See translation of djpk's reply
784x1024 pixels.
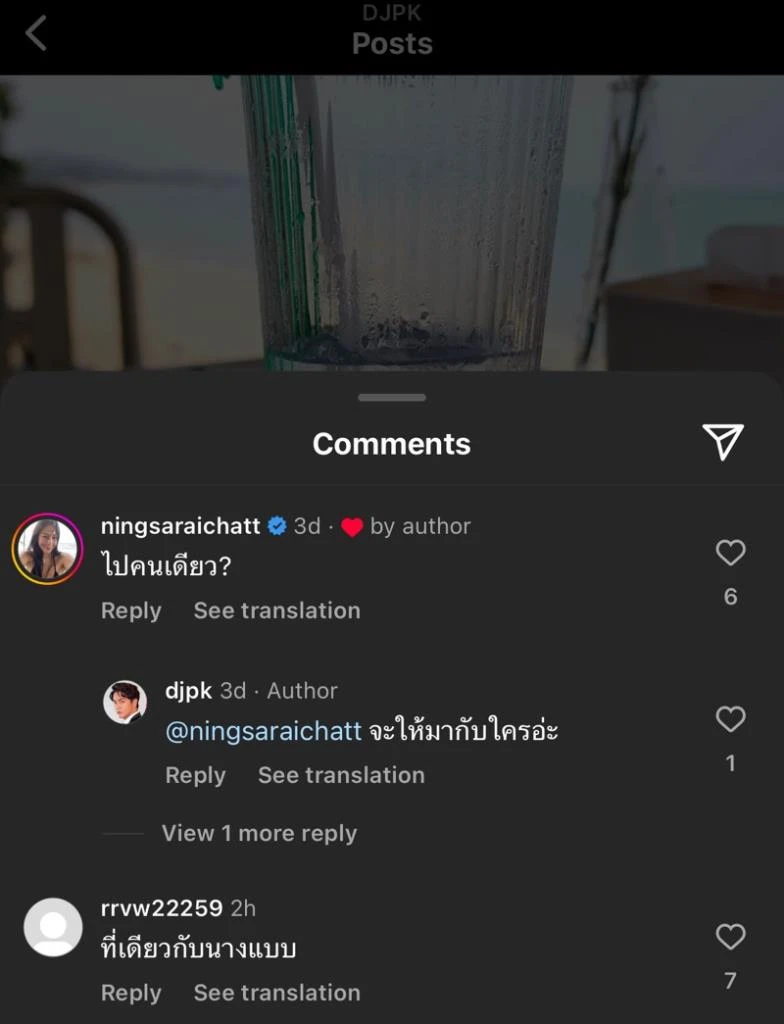pos(341,775)
